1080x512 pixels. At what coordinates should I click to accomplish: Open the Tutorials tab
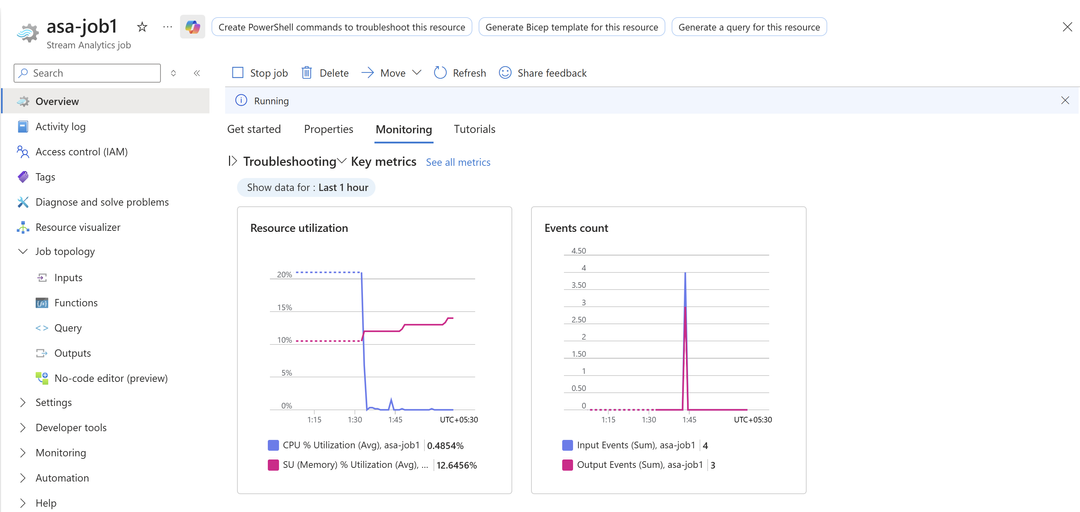pyautogui.click(x=475, y=129)
